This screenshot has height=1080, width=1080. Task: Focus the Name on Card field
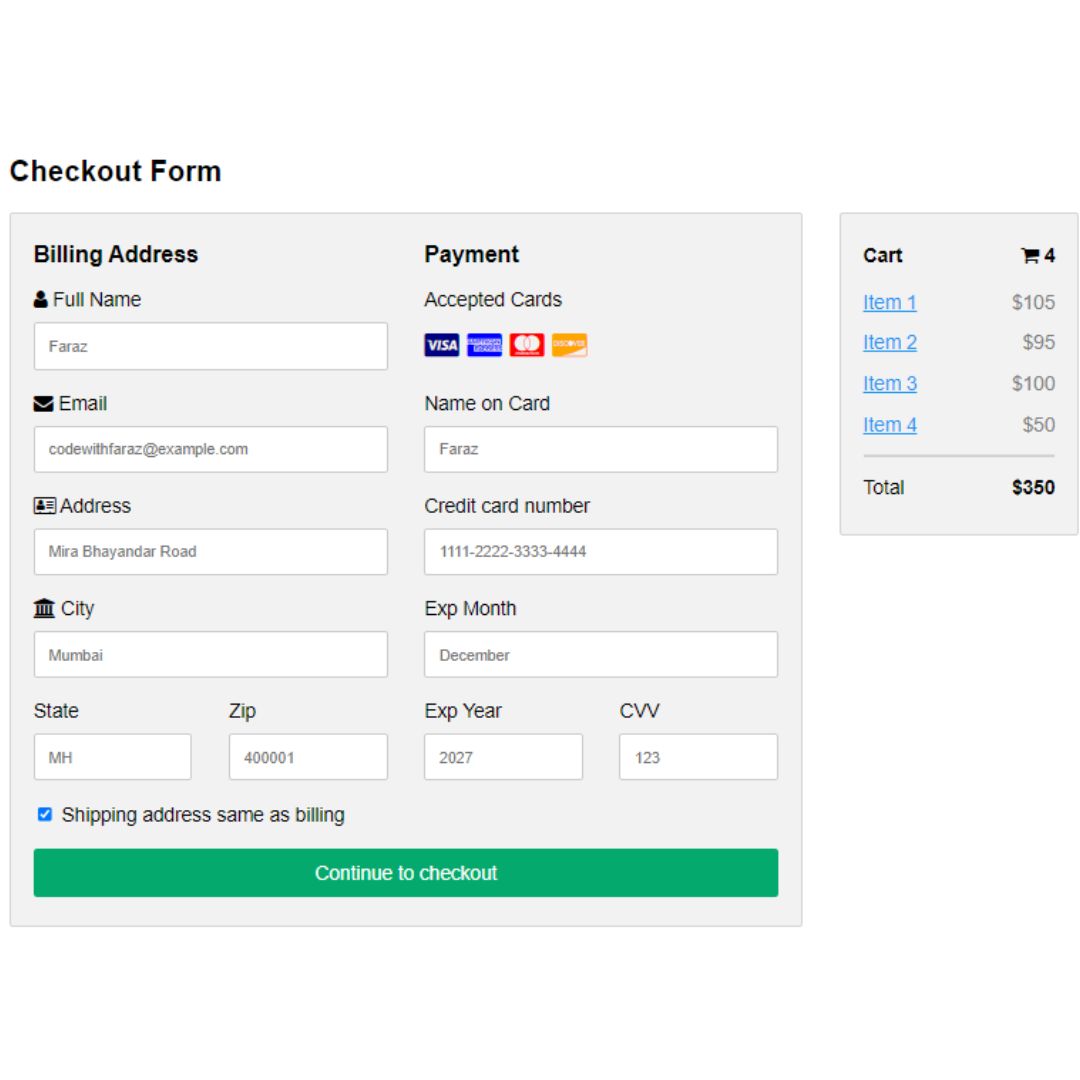click(x=601, y=449)
